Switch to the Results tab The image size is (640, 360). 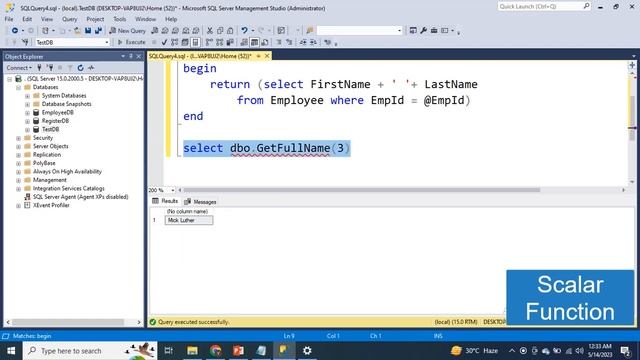coord(165,201)
